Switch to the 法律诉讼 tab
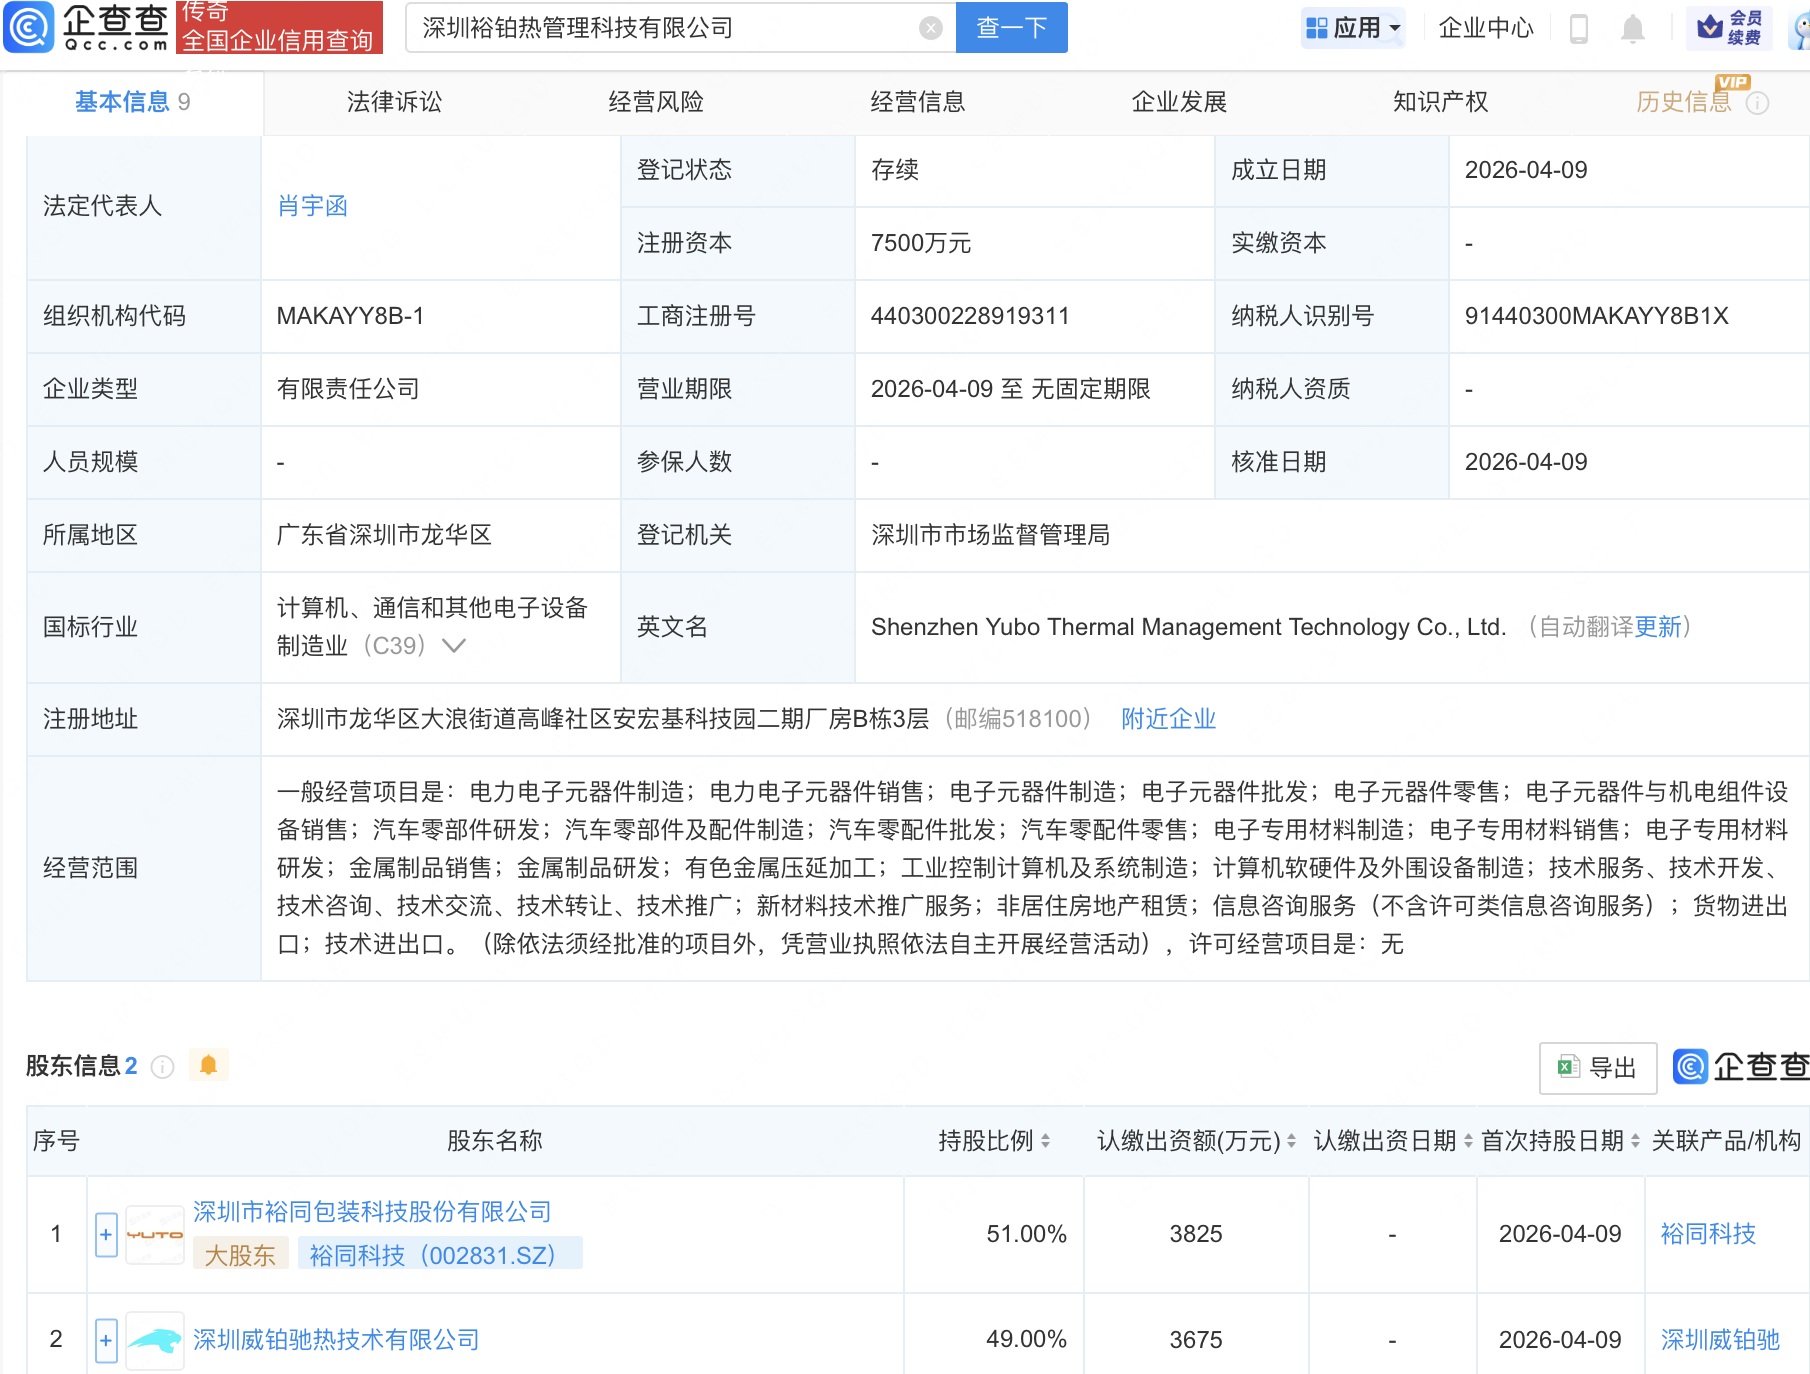The width and height of the screenshot is (1810, 1374). point(394,101)
